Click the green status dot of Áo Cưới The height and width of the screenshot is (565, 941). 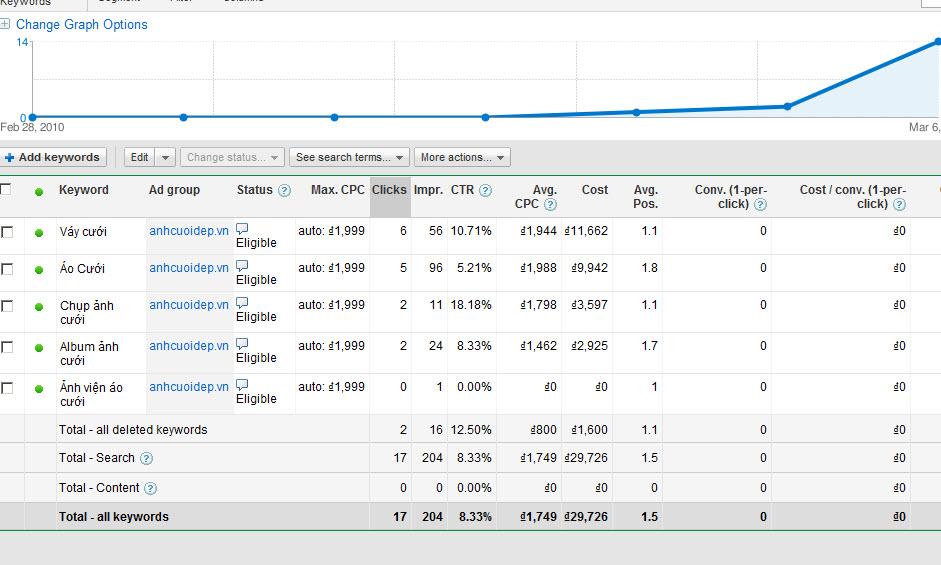(x=39, y=270)
